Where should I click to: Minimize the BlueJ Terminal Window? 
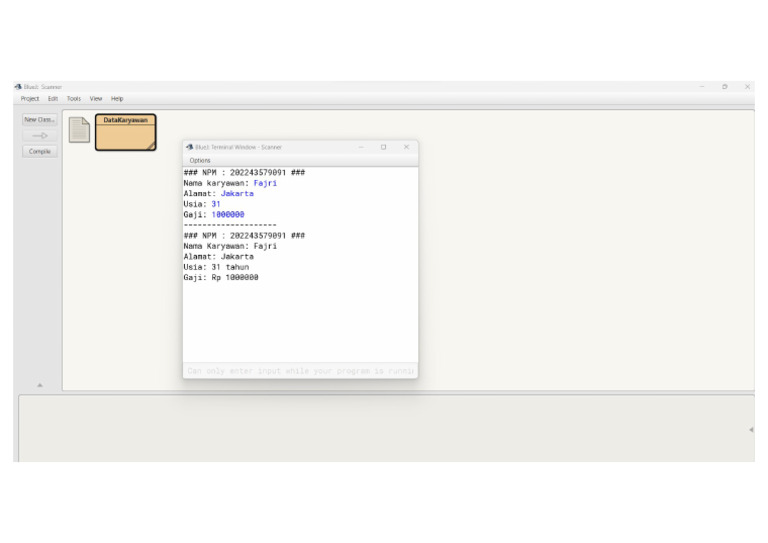pyautogui.click(x=360, y=147)
